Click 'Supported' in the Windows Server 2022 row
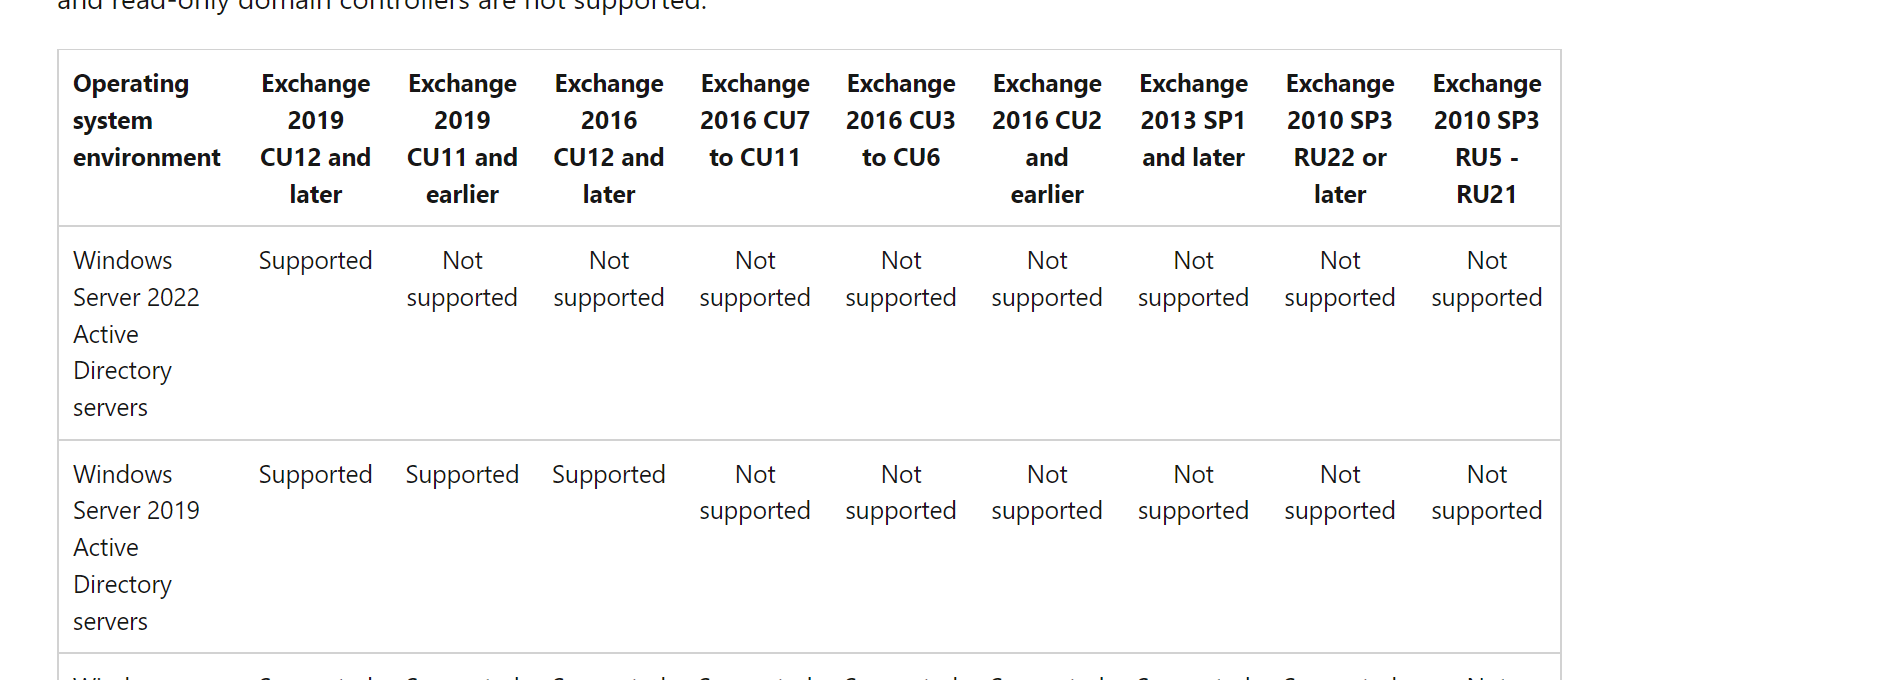Viewport: 1879px width, 680px height. [315, 261]
